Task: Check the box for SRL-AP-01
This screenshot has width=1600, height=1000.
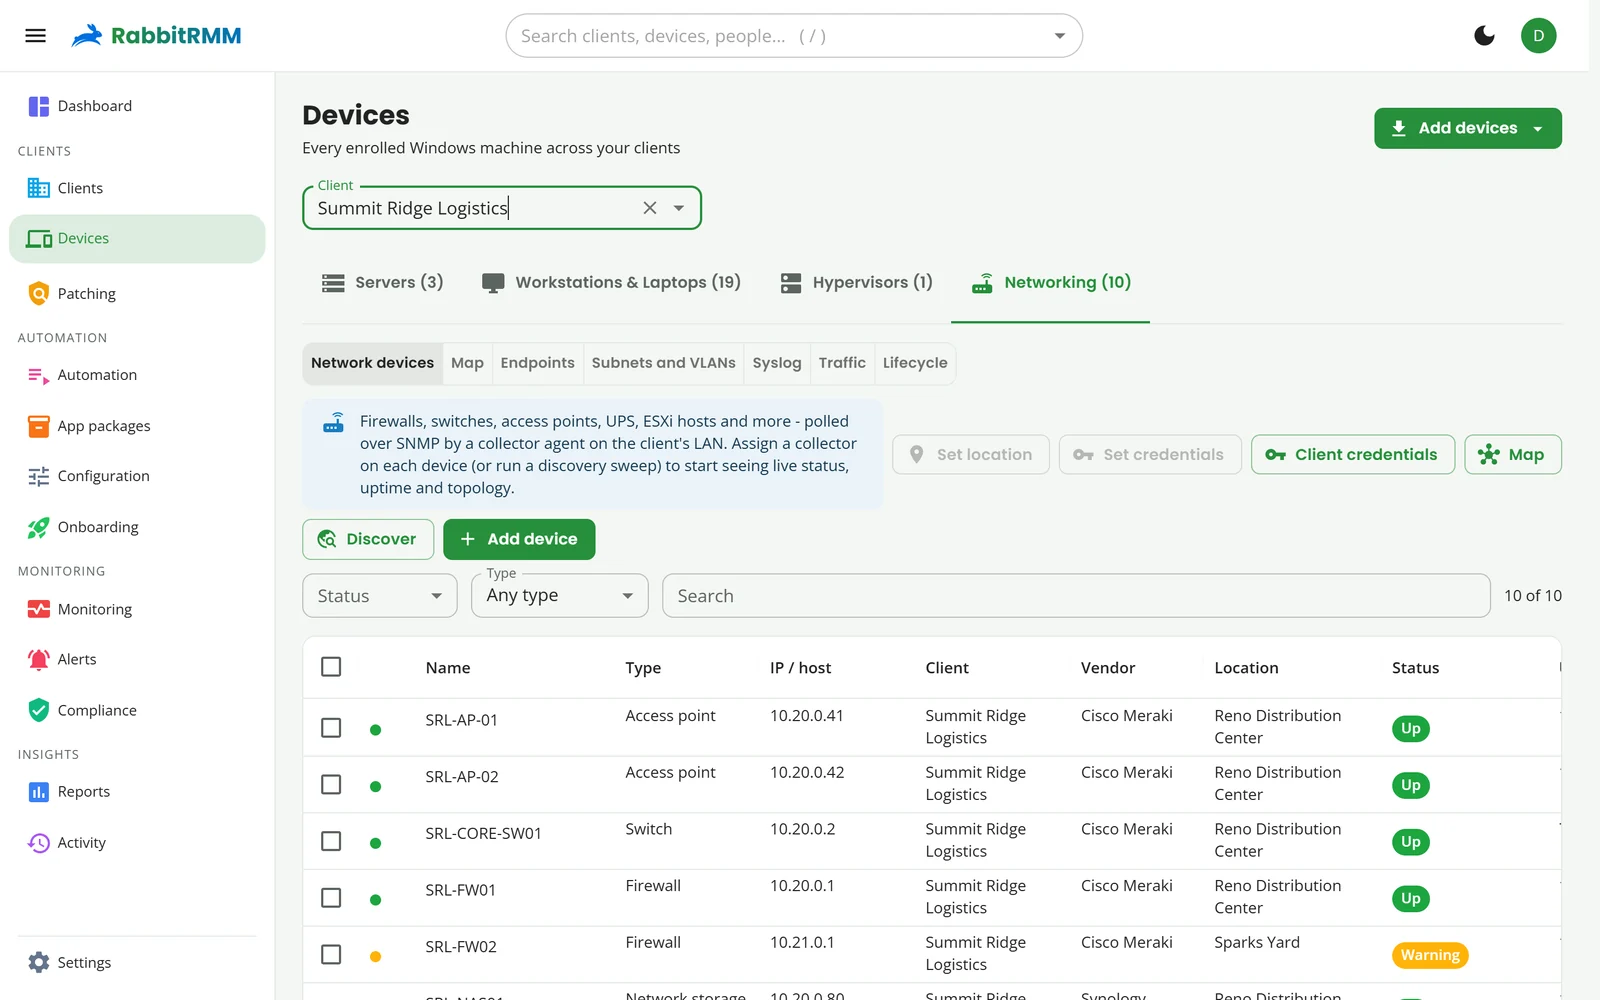Action: [x=331, y=728]
